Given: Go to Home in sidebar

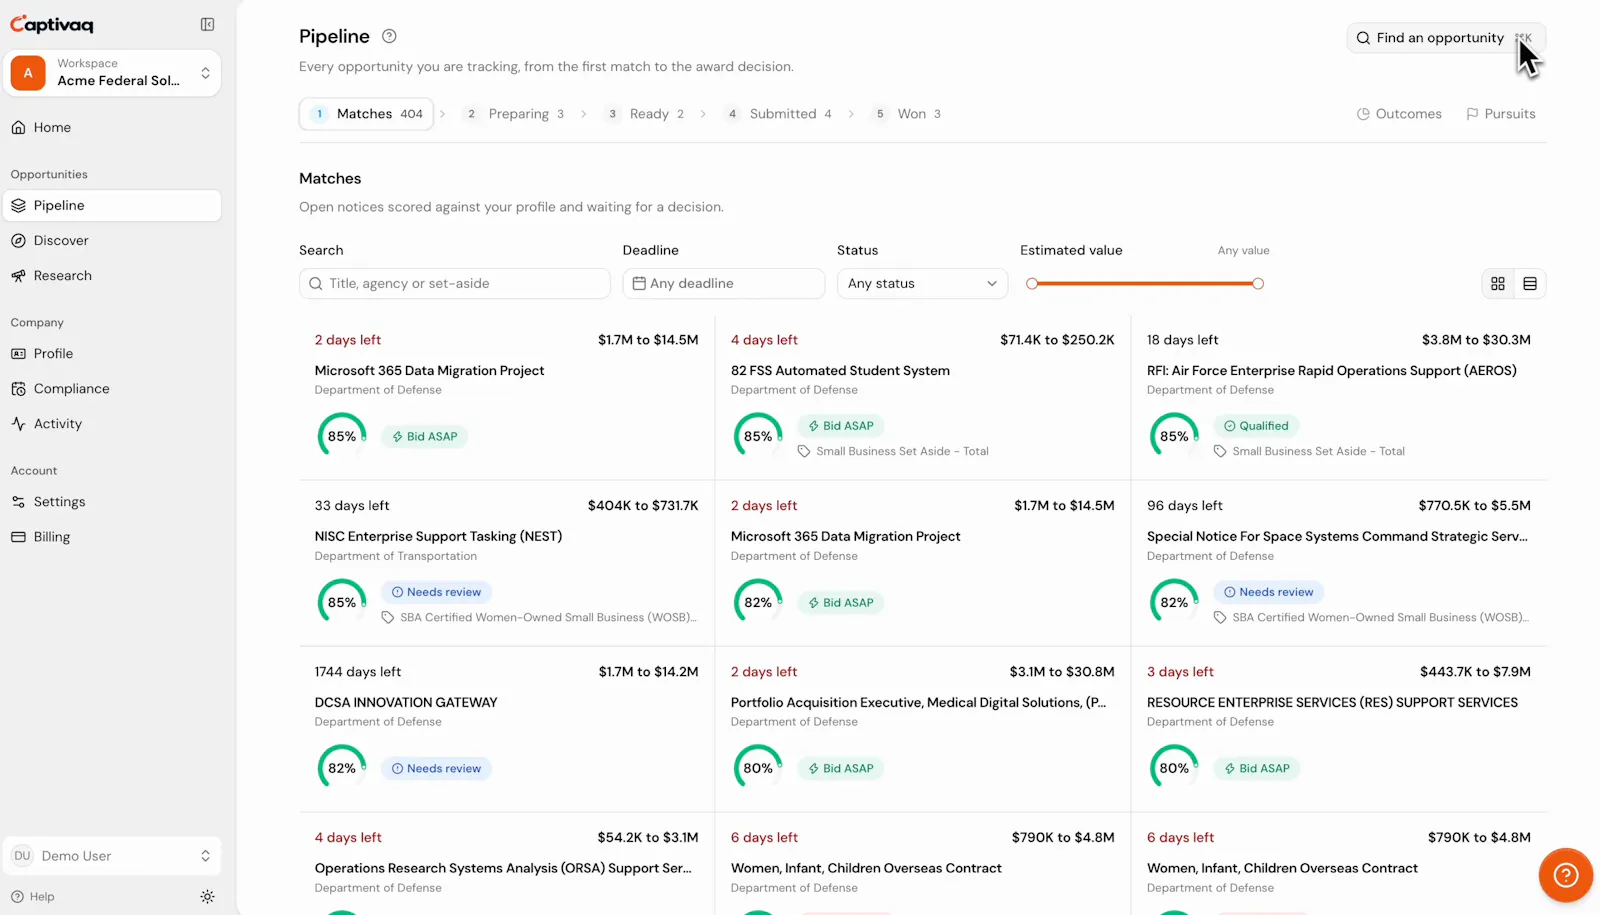Looking at the screenshot, I should pyautogui.click(x=112, y=128).
